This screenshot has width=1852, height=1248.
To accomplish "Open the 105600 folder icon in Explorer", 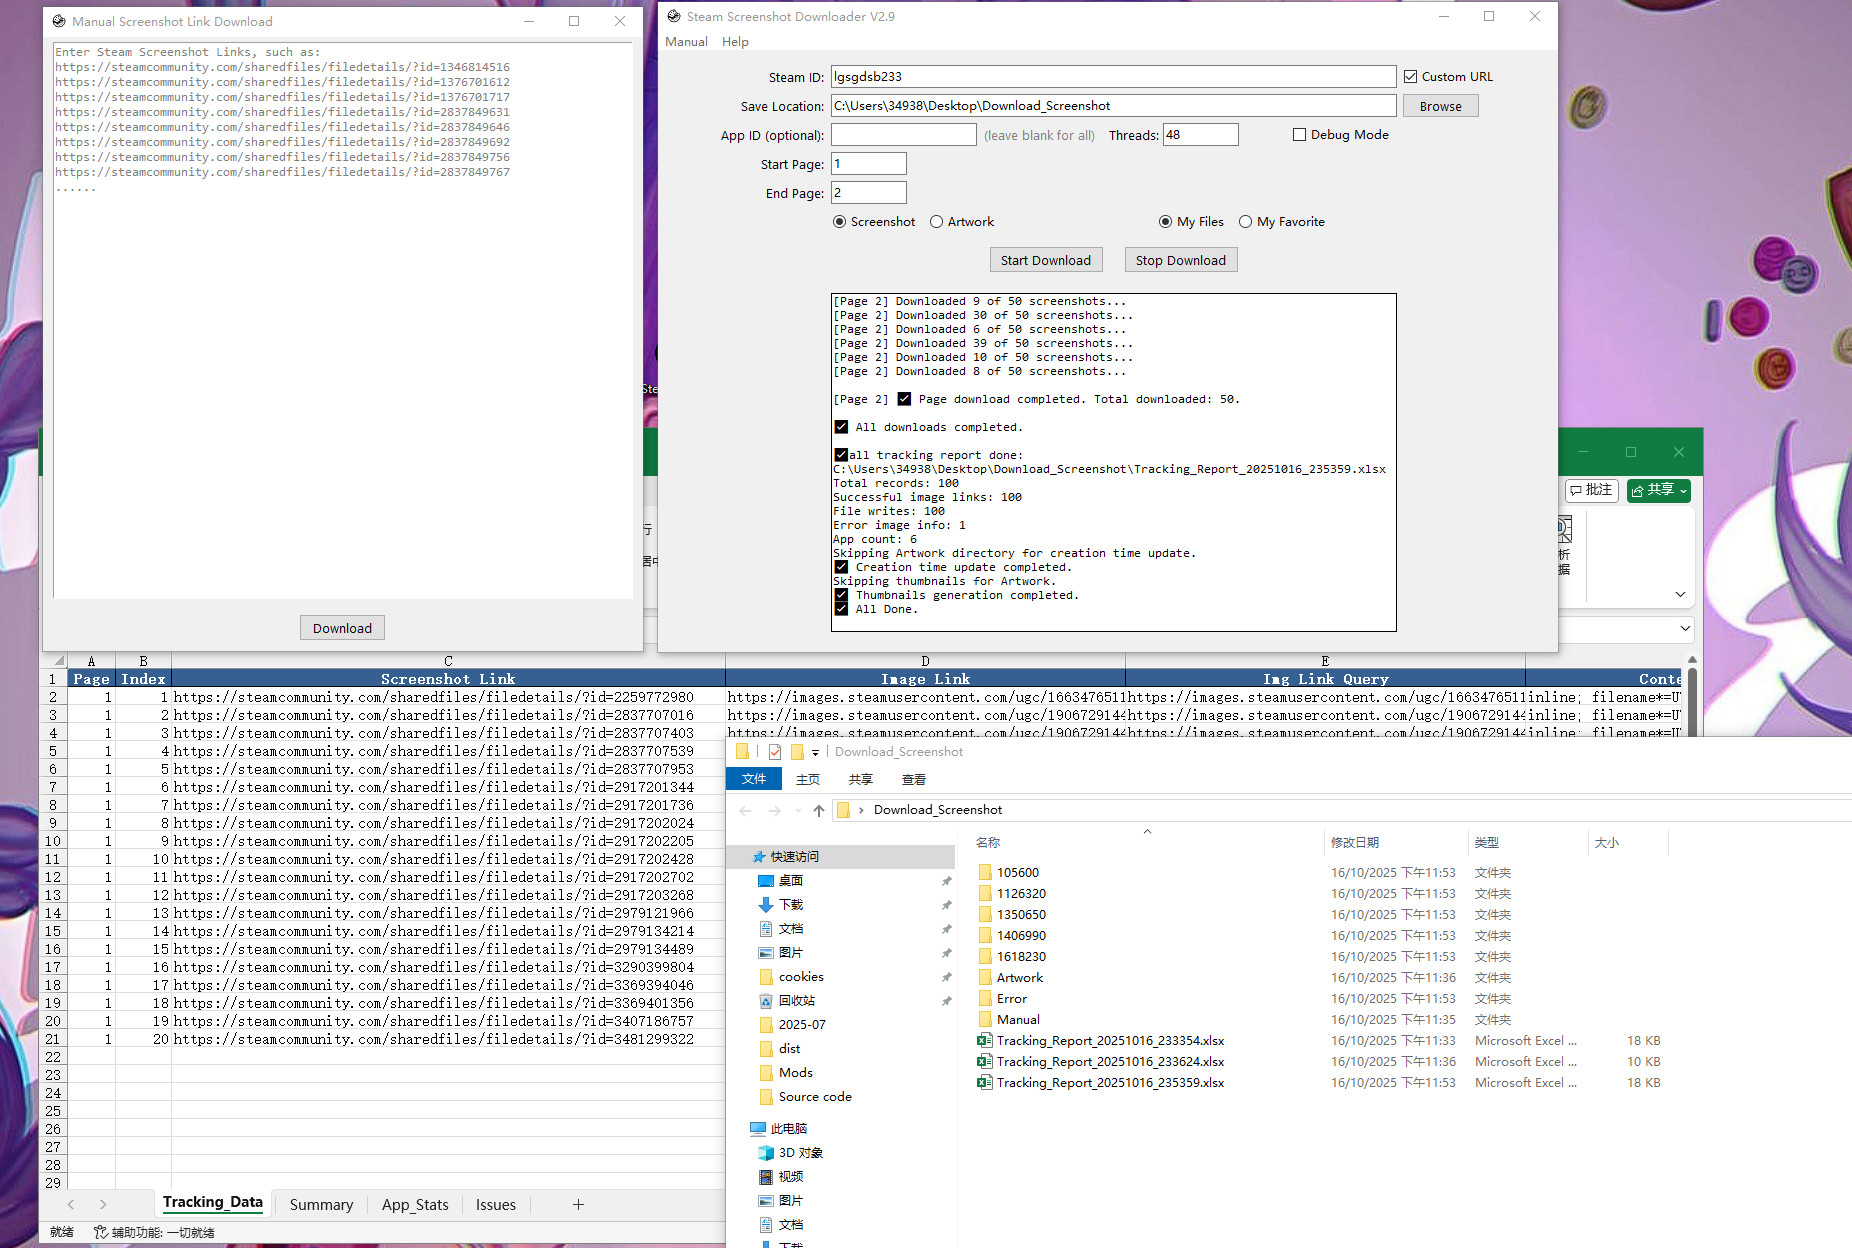I will pos(984,872).
